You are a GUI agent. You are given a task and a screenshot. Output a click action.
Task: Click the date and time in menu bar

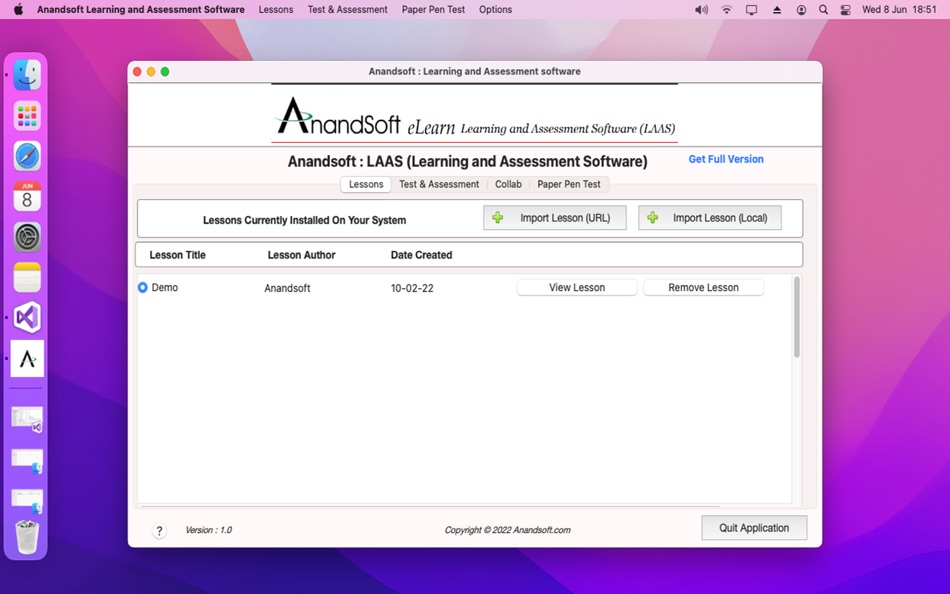tap(899, 10)
